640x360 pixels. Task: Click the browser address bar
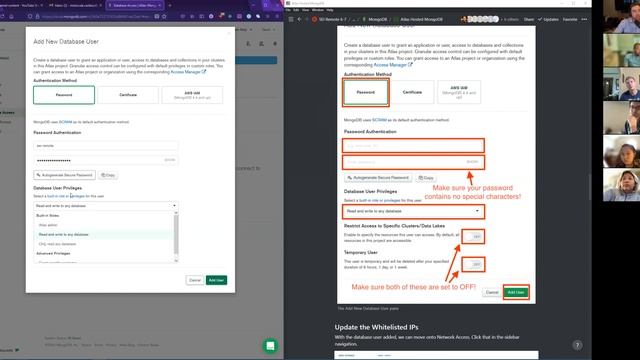click(x=96, y=16)
